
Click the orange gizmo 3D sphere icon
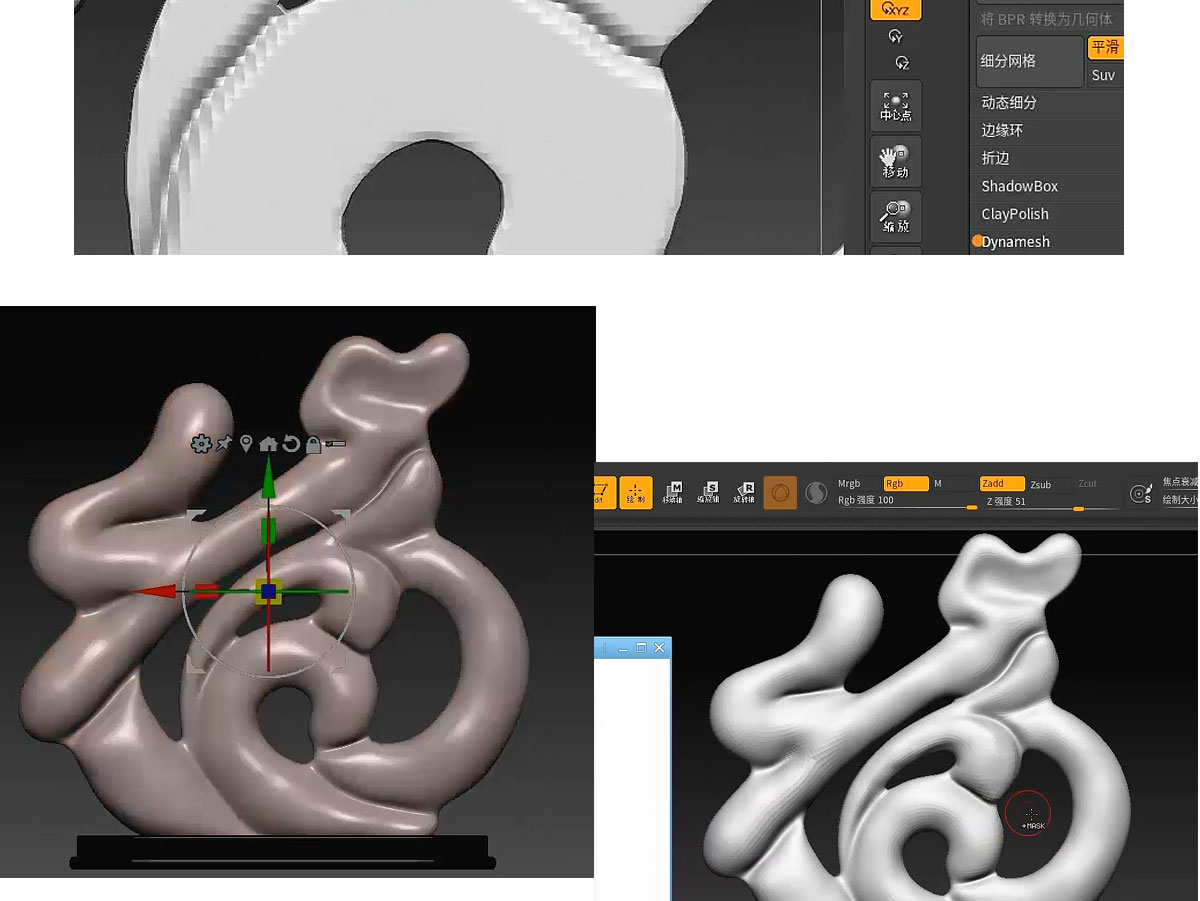(780, 493)
